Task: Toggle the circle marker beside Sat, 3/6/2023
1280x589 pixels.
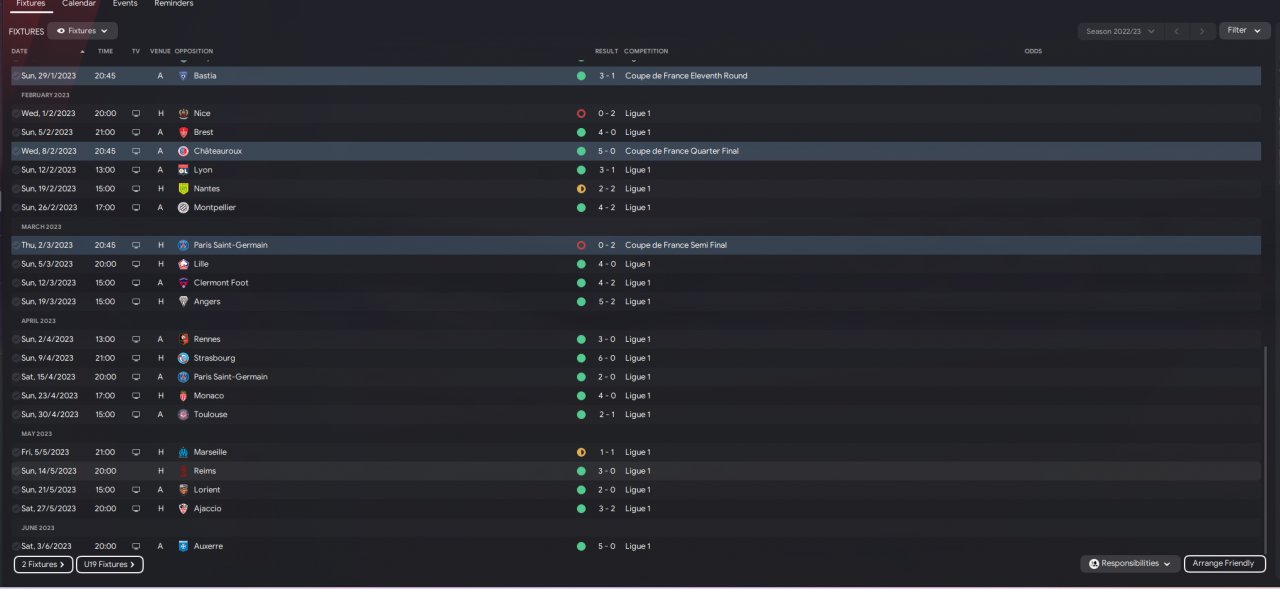Action: (x=16, y=547)
